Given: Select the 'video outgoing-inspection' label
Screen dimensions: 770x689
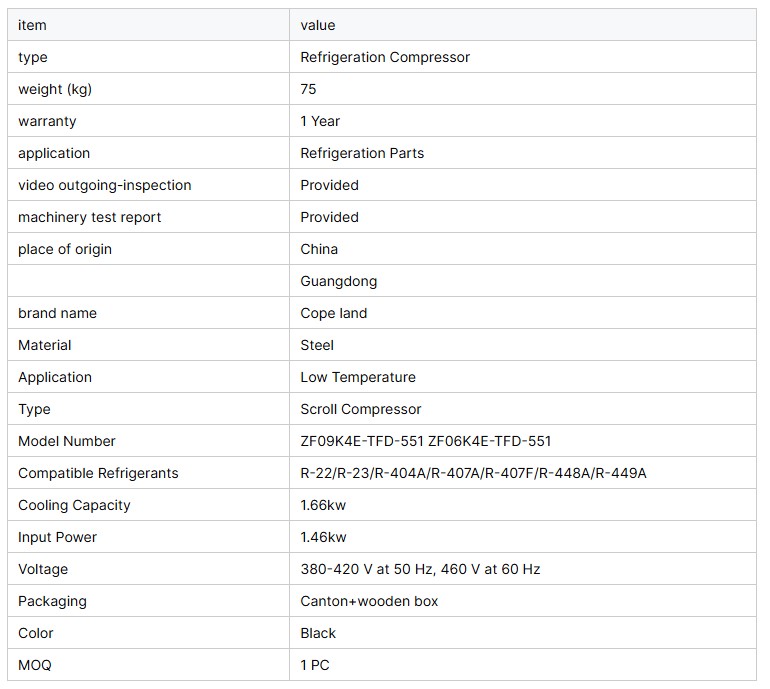Looking at the screenshot, I should [x=104, y=185].
